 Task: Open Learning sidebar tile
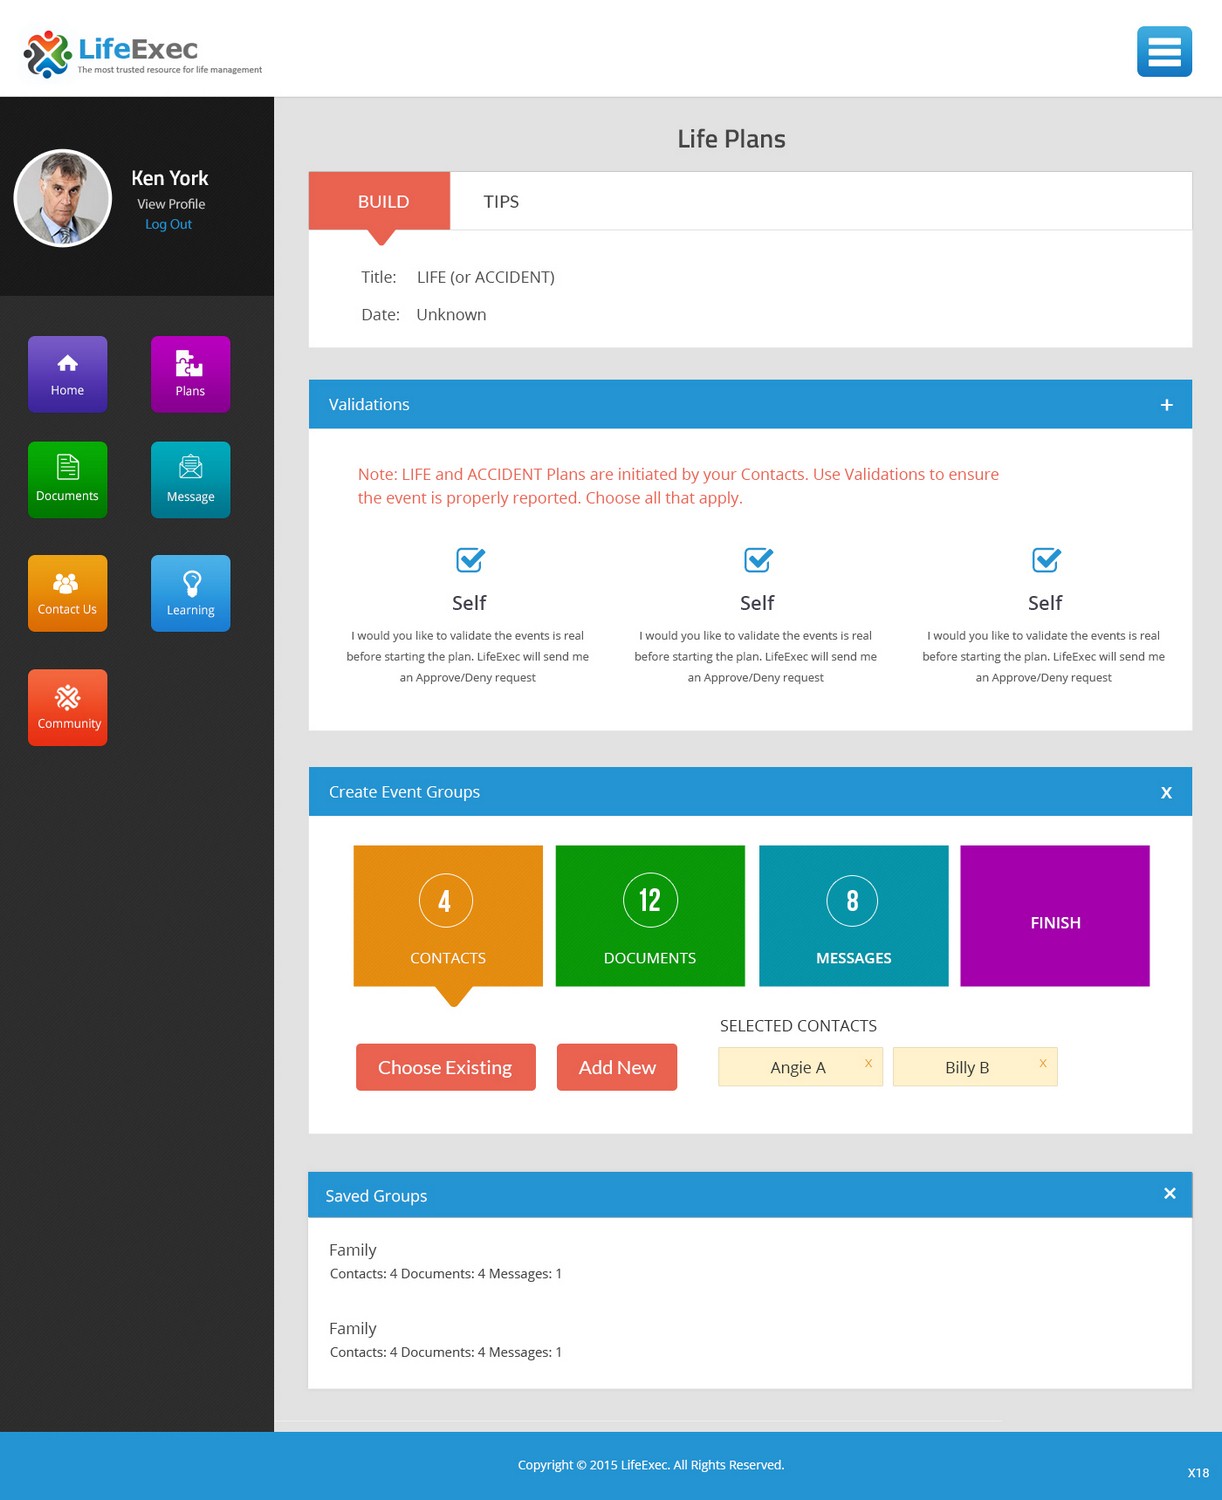[x=190, y=593]
